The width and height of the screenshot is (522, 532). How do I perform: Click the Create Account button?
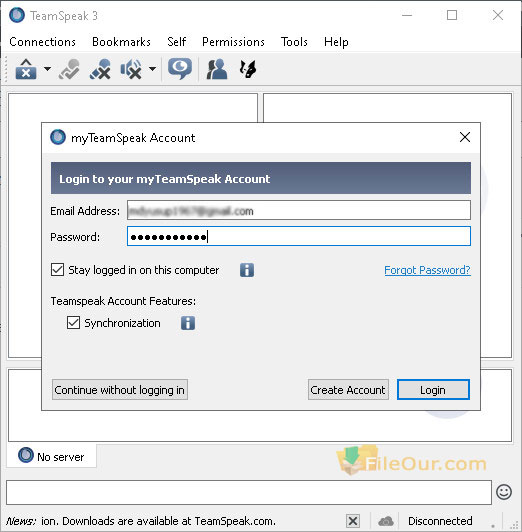348,390
